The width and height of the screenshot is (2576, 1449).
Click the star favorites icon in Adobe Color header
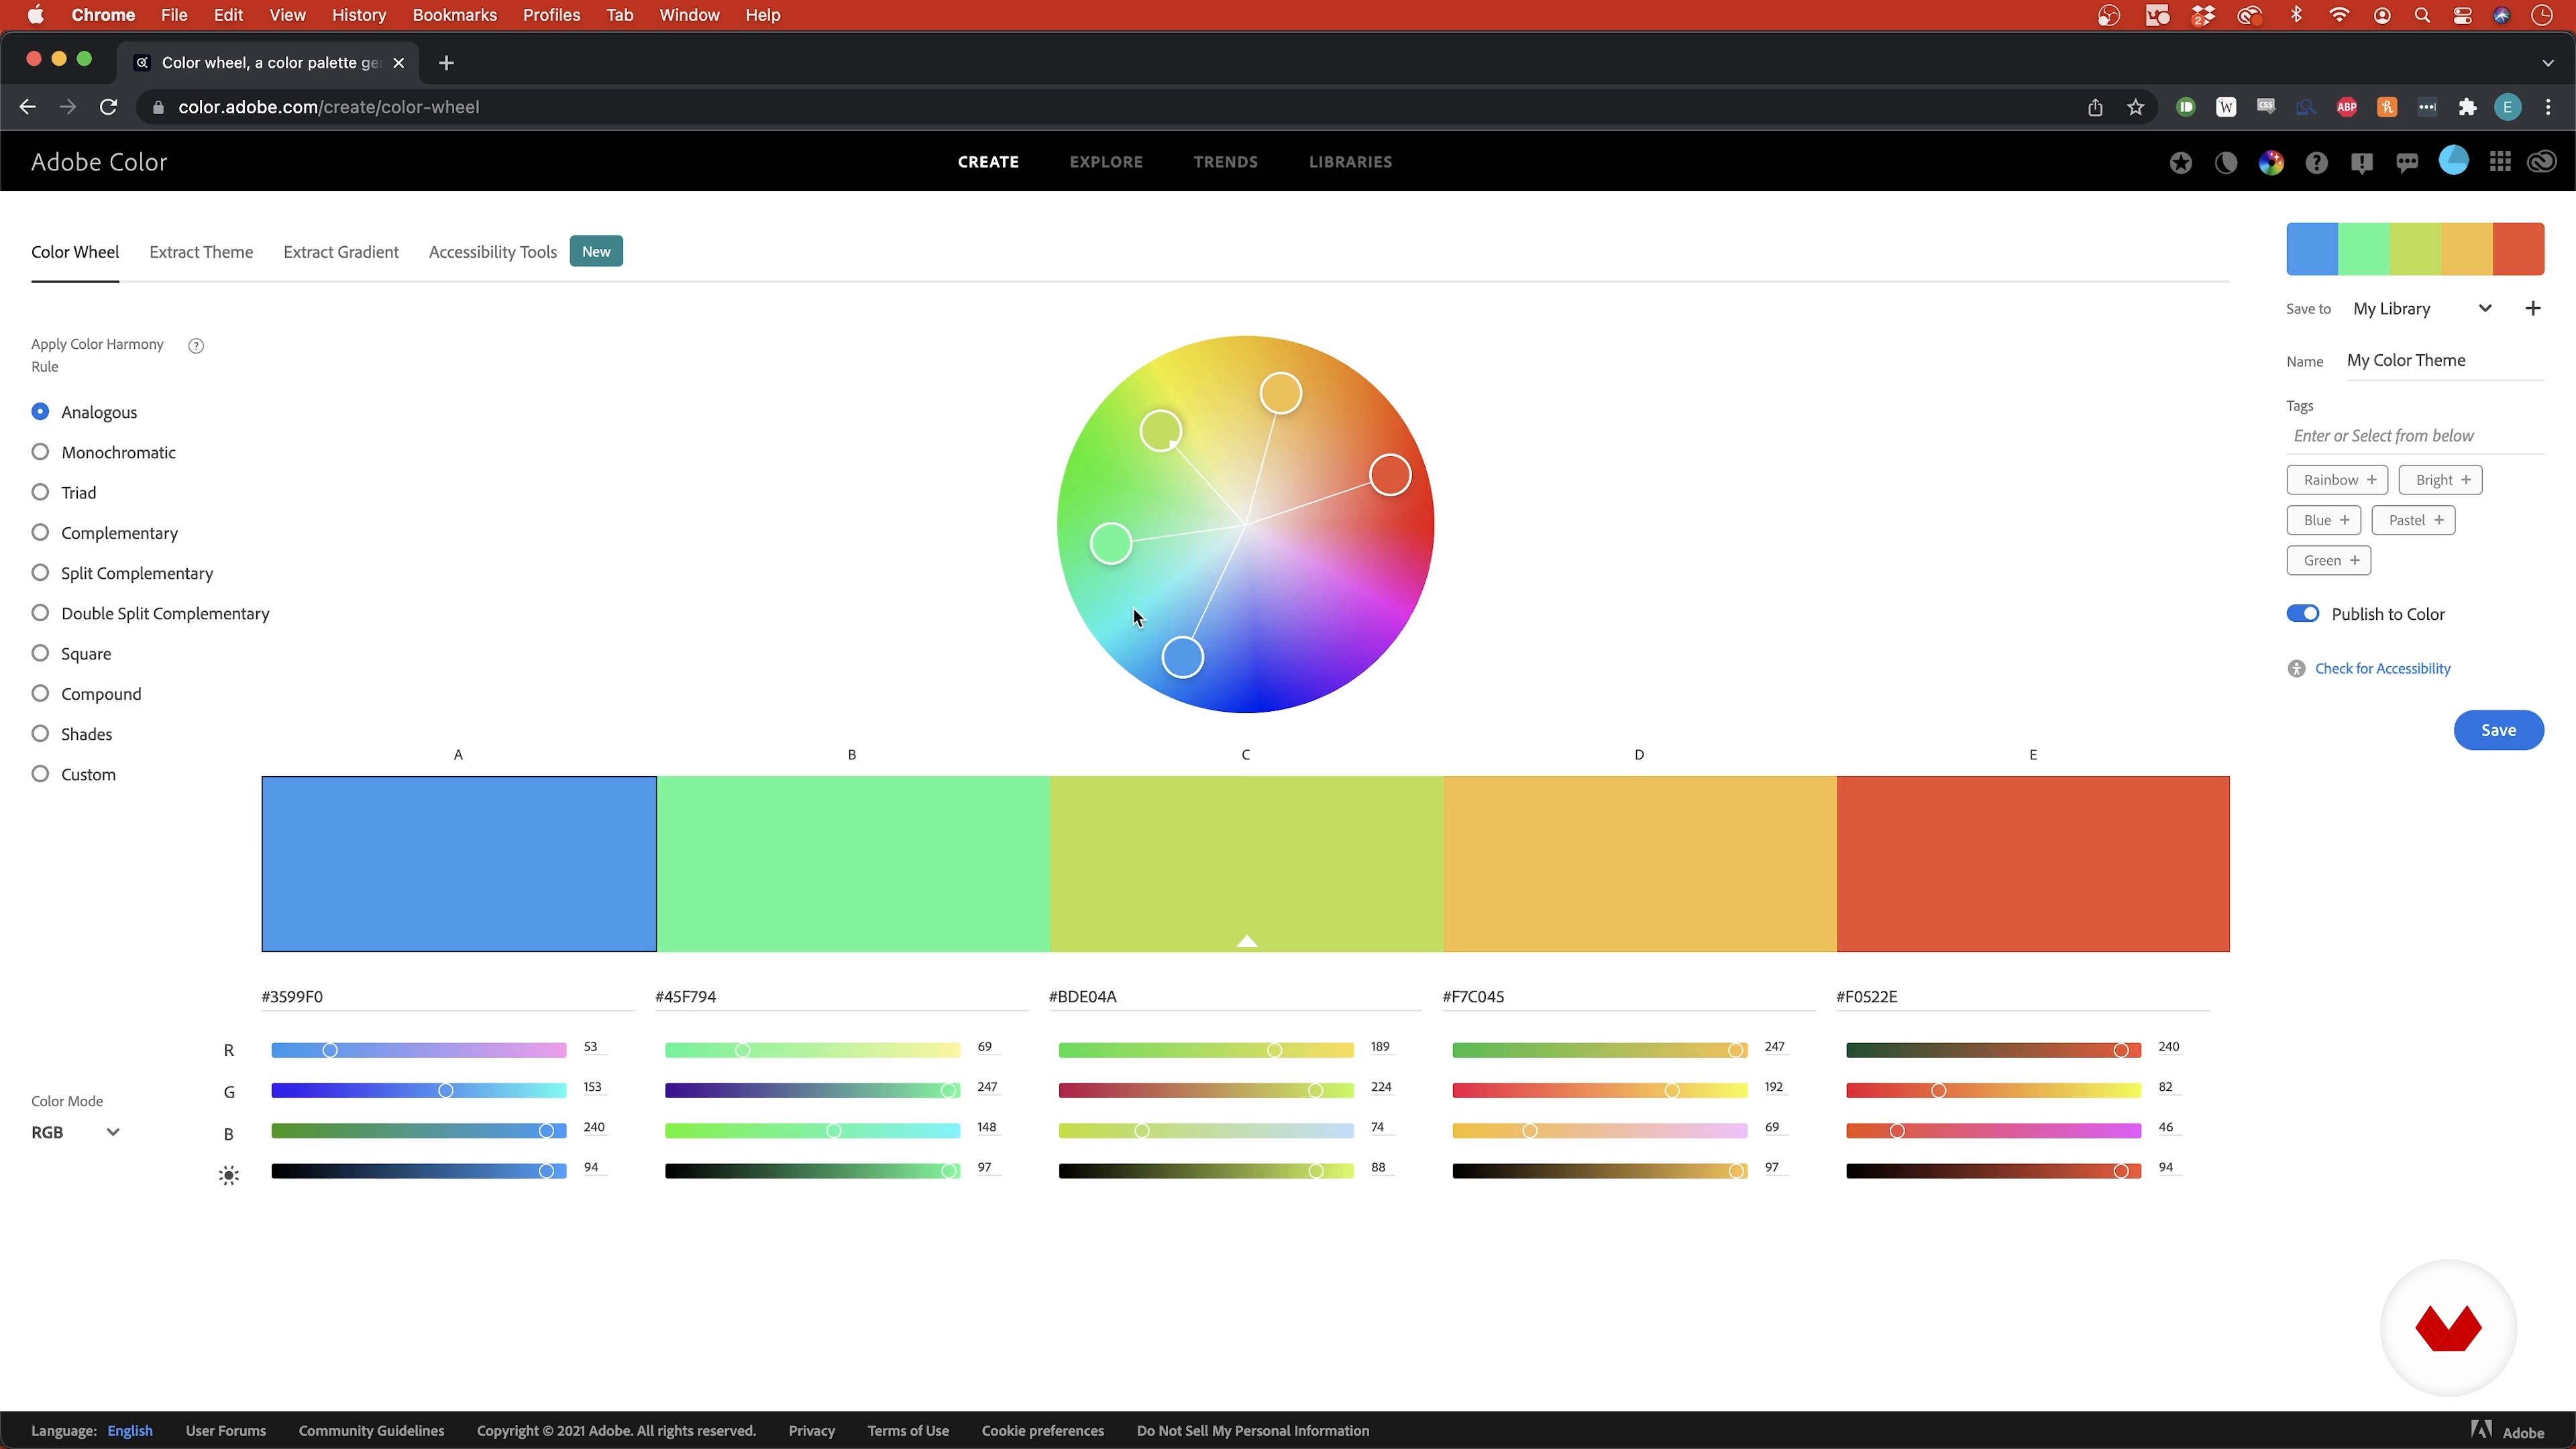(2181, 162)
